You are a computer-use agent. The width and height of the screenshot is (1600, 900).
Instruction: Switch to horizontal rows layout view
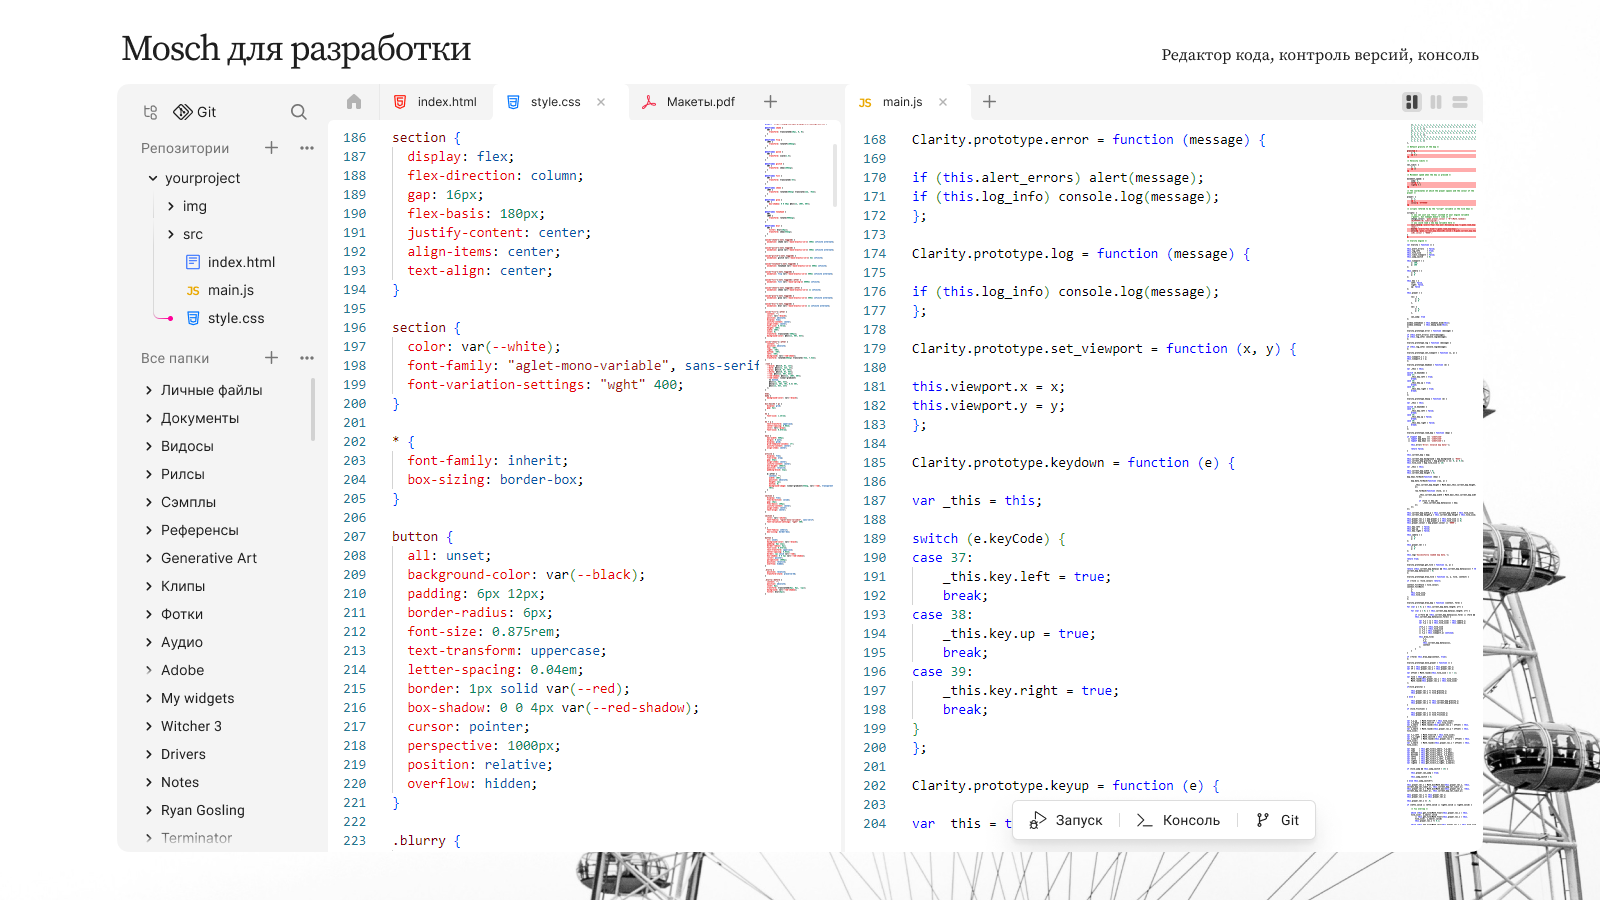1460,102
